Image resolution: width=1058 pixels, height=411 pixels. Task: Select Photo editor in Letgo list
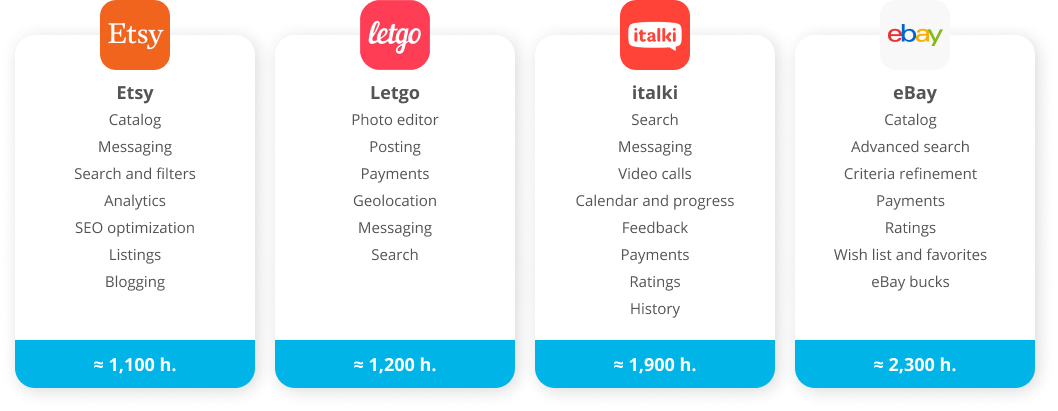click(395, 120)
